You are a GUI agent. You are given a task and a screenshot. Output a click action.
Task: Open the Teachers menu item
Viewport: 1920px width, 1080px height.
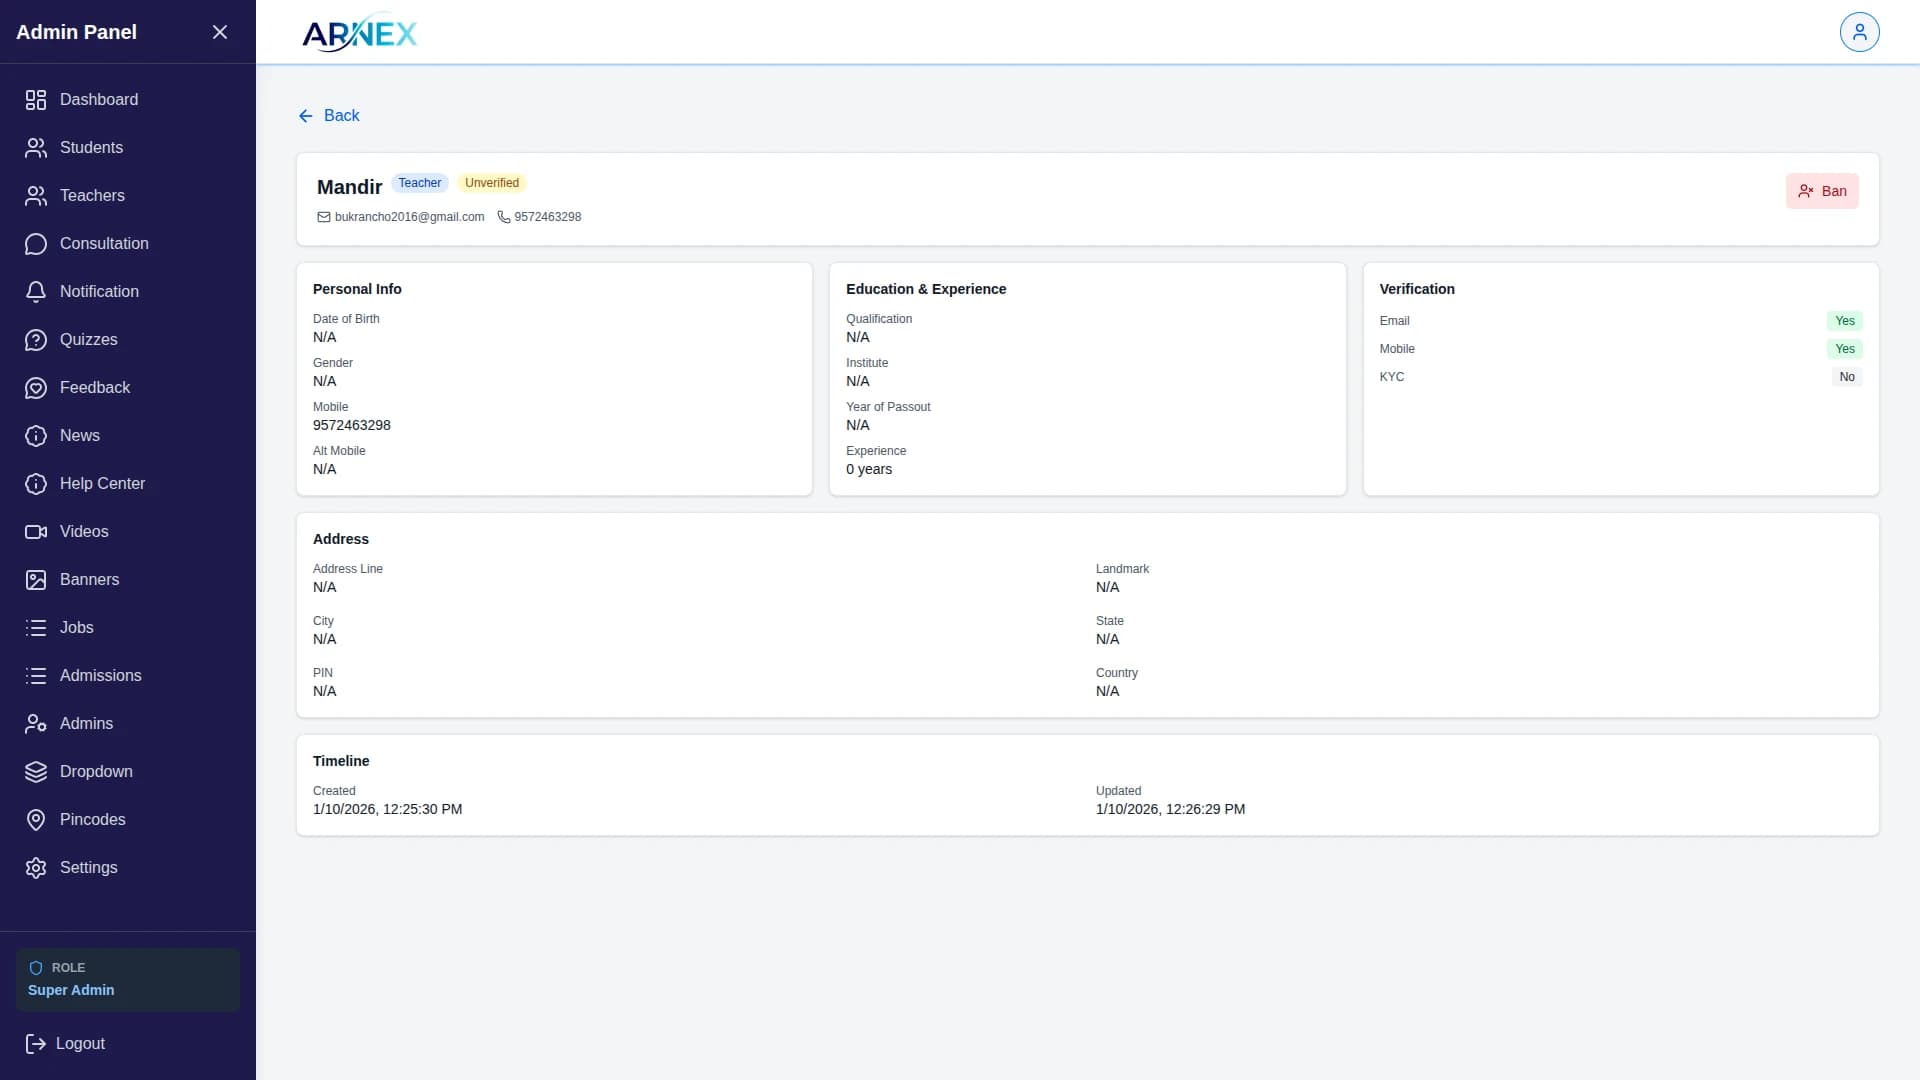pyautogui.click(x=92, y=196)
